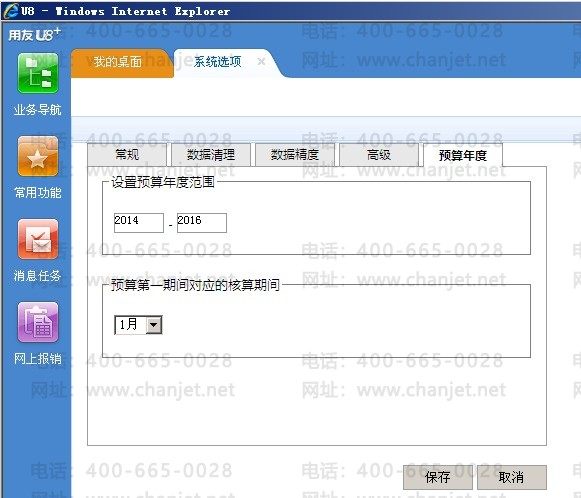Click the 保存 button

click(438, 477)
